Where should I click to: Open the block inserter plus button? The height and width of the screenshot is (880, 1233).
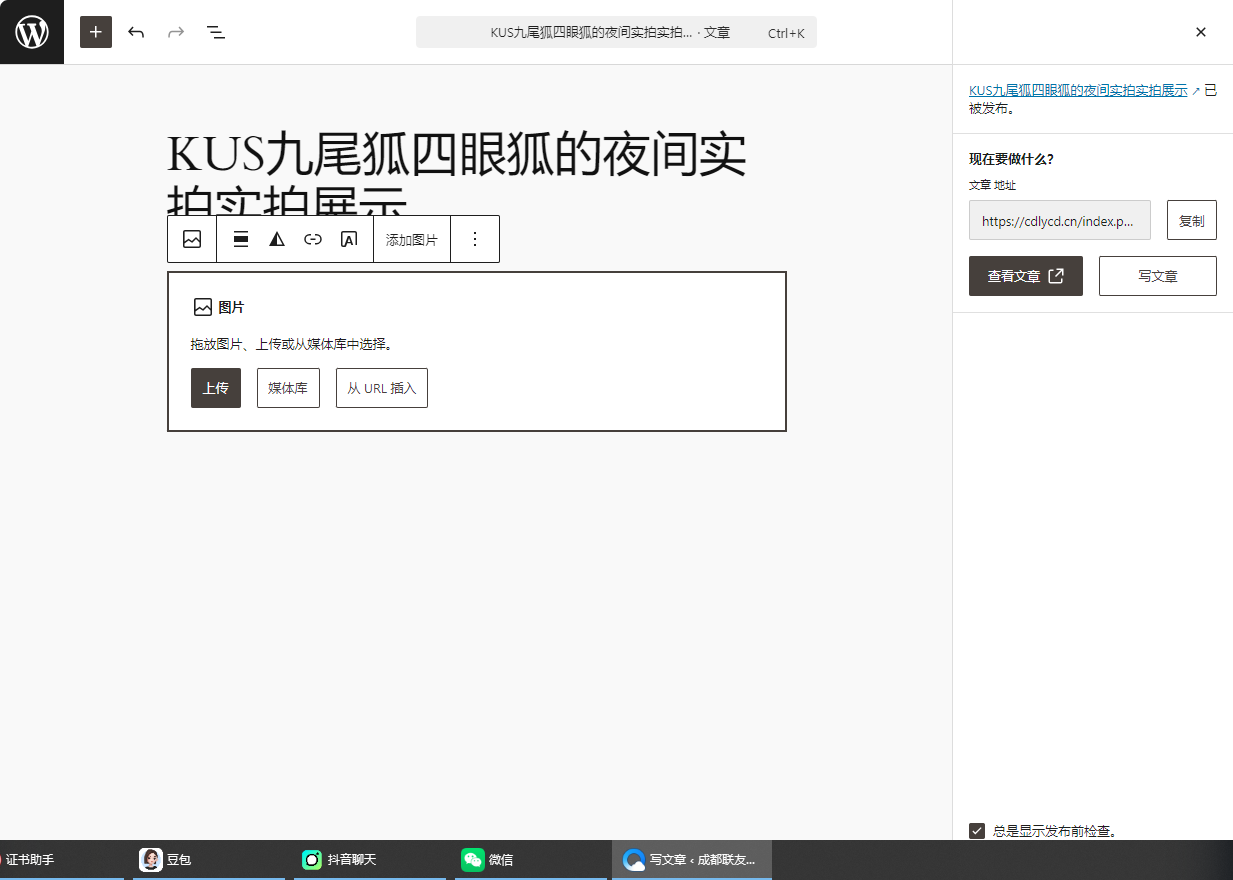pyautogui.click(x=96, y=32)
